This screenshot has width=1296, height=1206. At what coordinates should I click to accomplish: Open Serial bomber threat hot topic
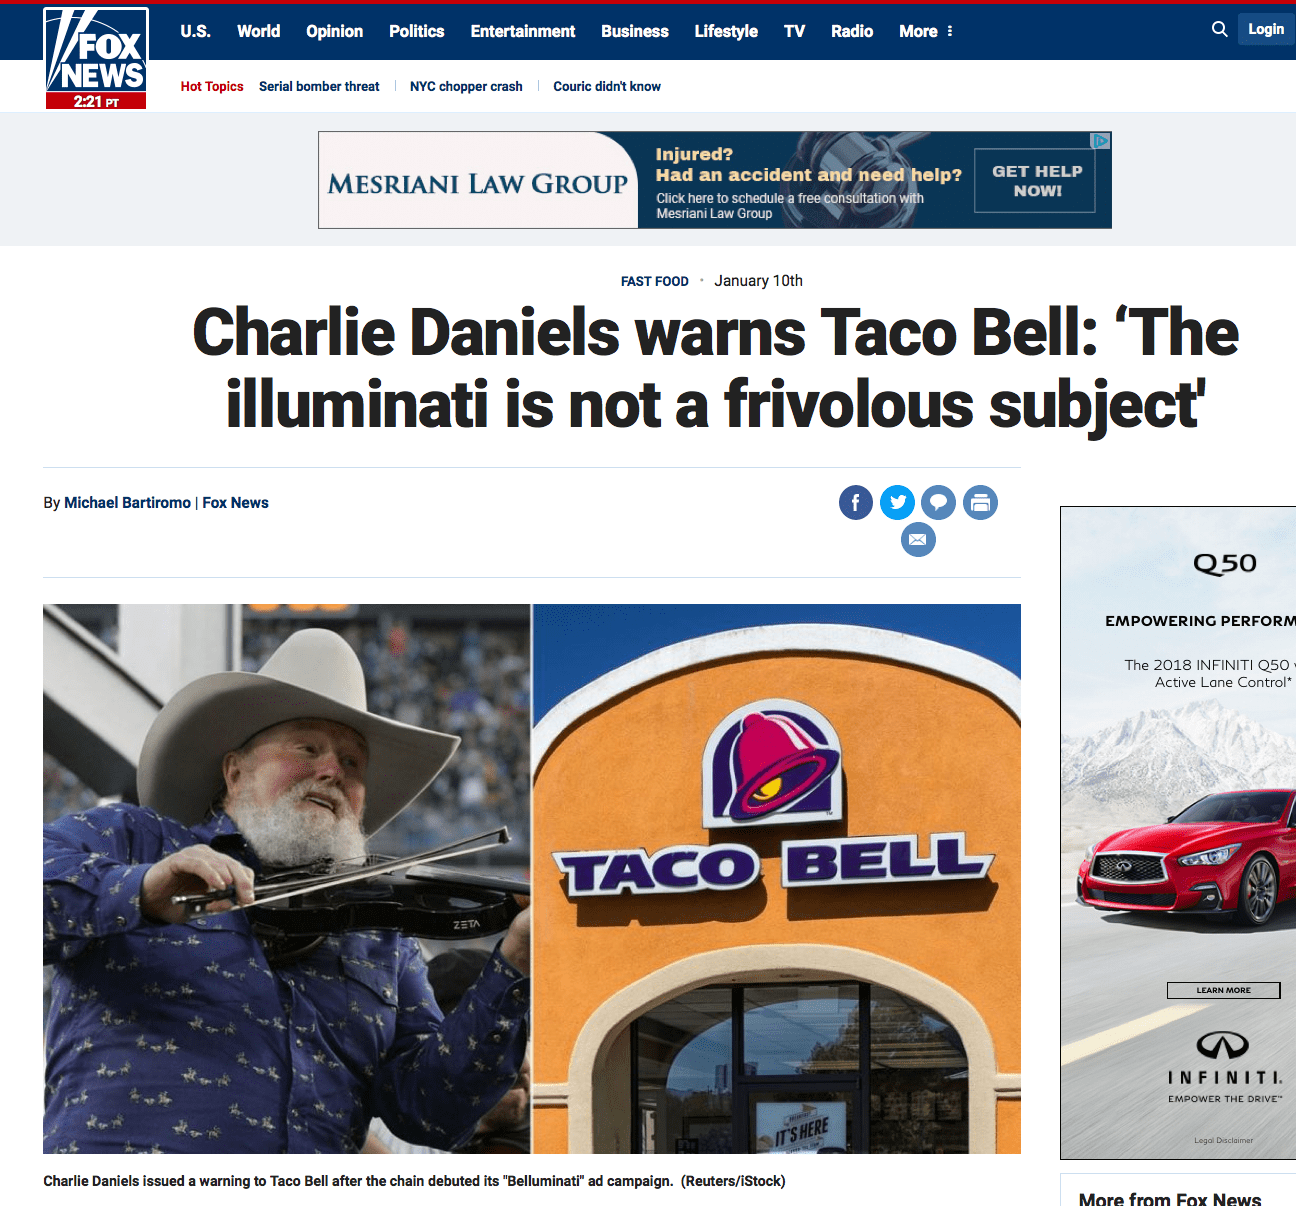point(319,86)
